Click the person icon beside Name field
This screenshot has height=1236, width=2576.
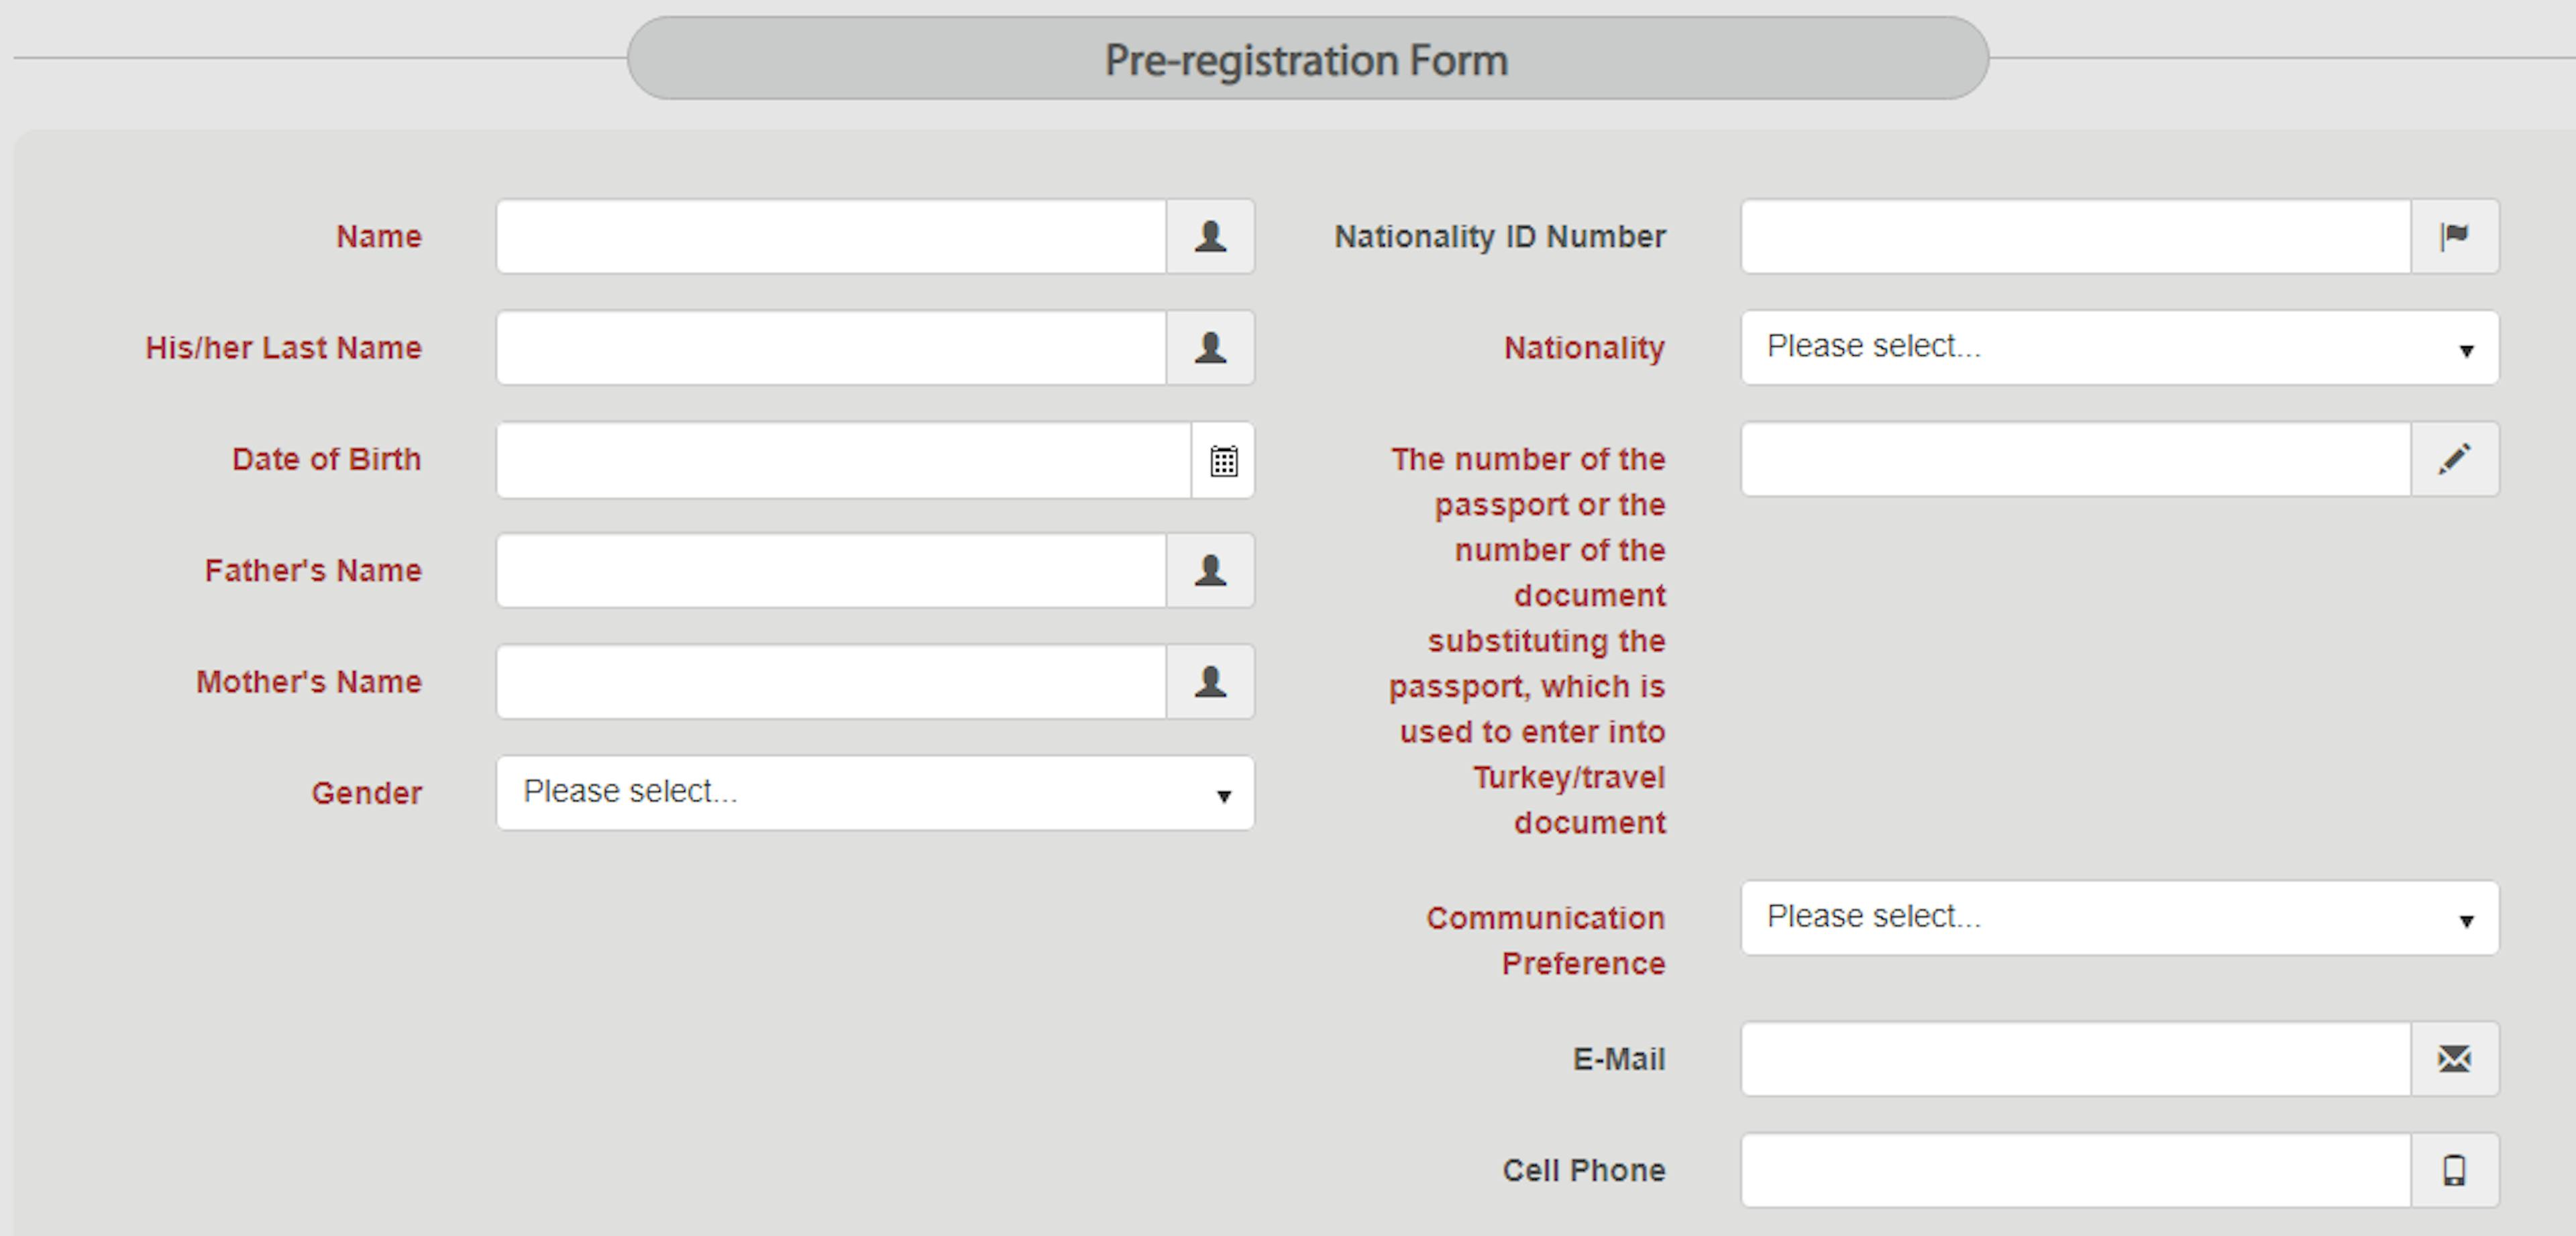1210,237
